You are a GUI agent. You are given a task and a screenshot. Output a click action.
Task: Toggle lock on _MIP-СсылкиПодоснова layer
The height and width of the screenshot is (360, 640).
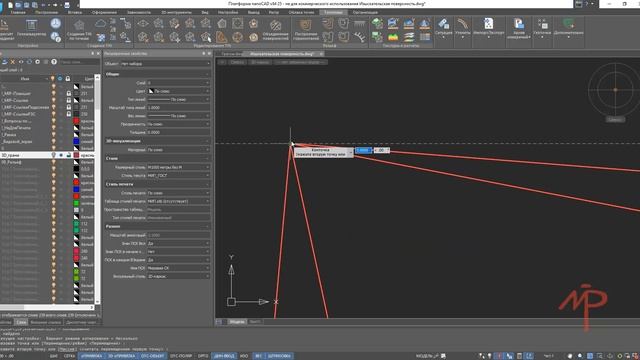click(x=69, y=107)
